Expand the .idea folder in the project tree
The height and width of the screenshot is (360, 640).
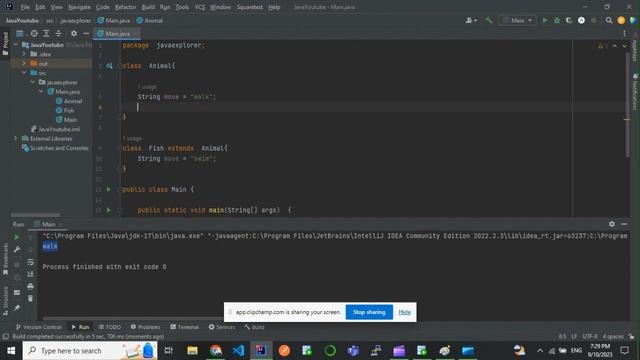(24, 54)
